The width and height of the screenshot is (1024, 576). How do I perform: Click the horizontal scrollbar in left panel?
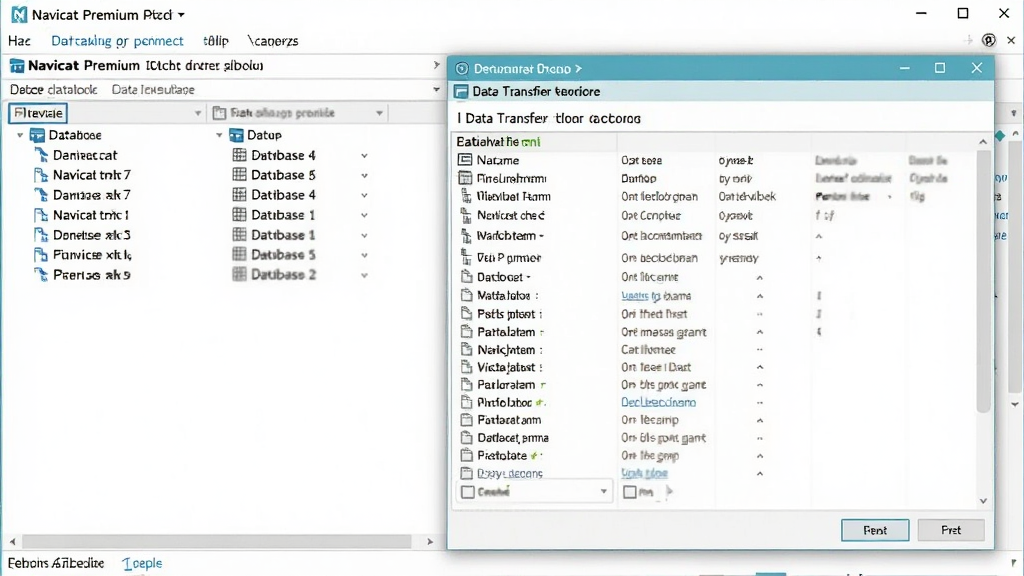click(x=217, y=541)
